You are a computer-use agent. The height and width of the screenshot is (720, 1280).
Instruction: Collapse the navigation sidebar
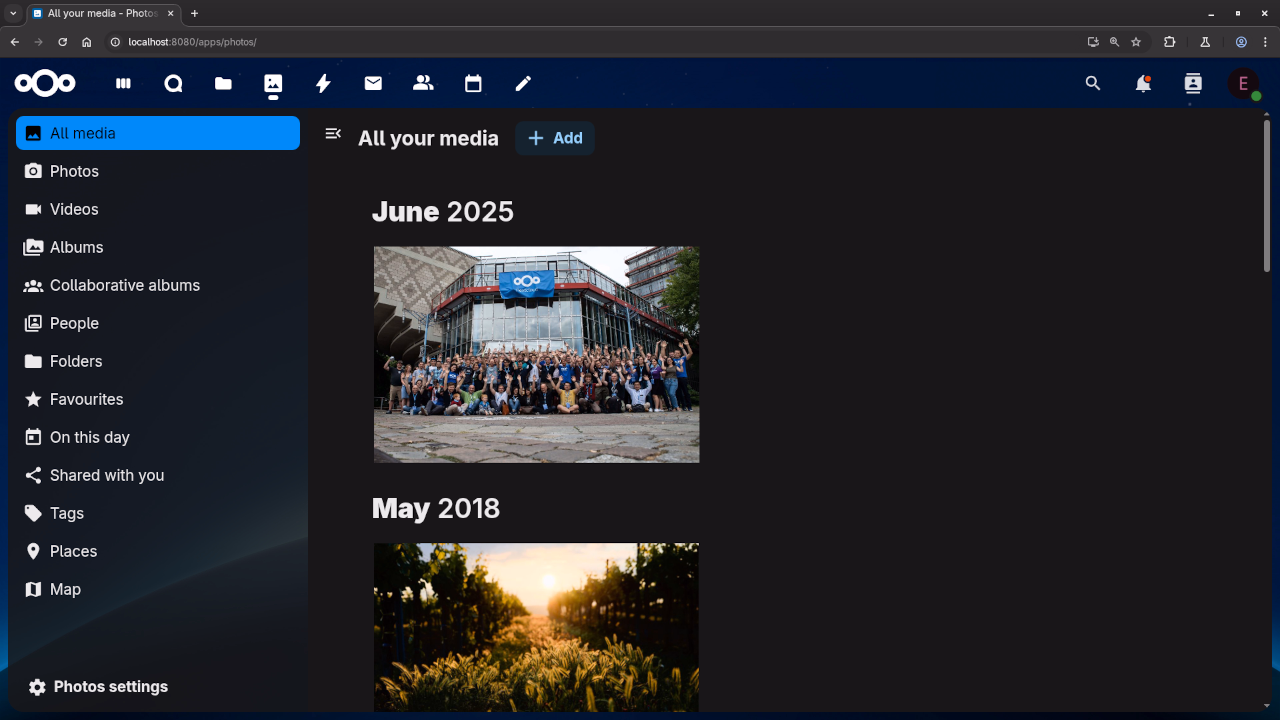(333, 134)
